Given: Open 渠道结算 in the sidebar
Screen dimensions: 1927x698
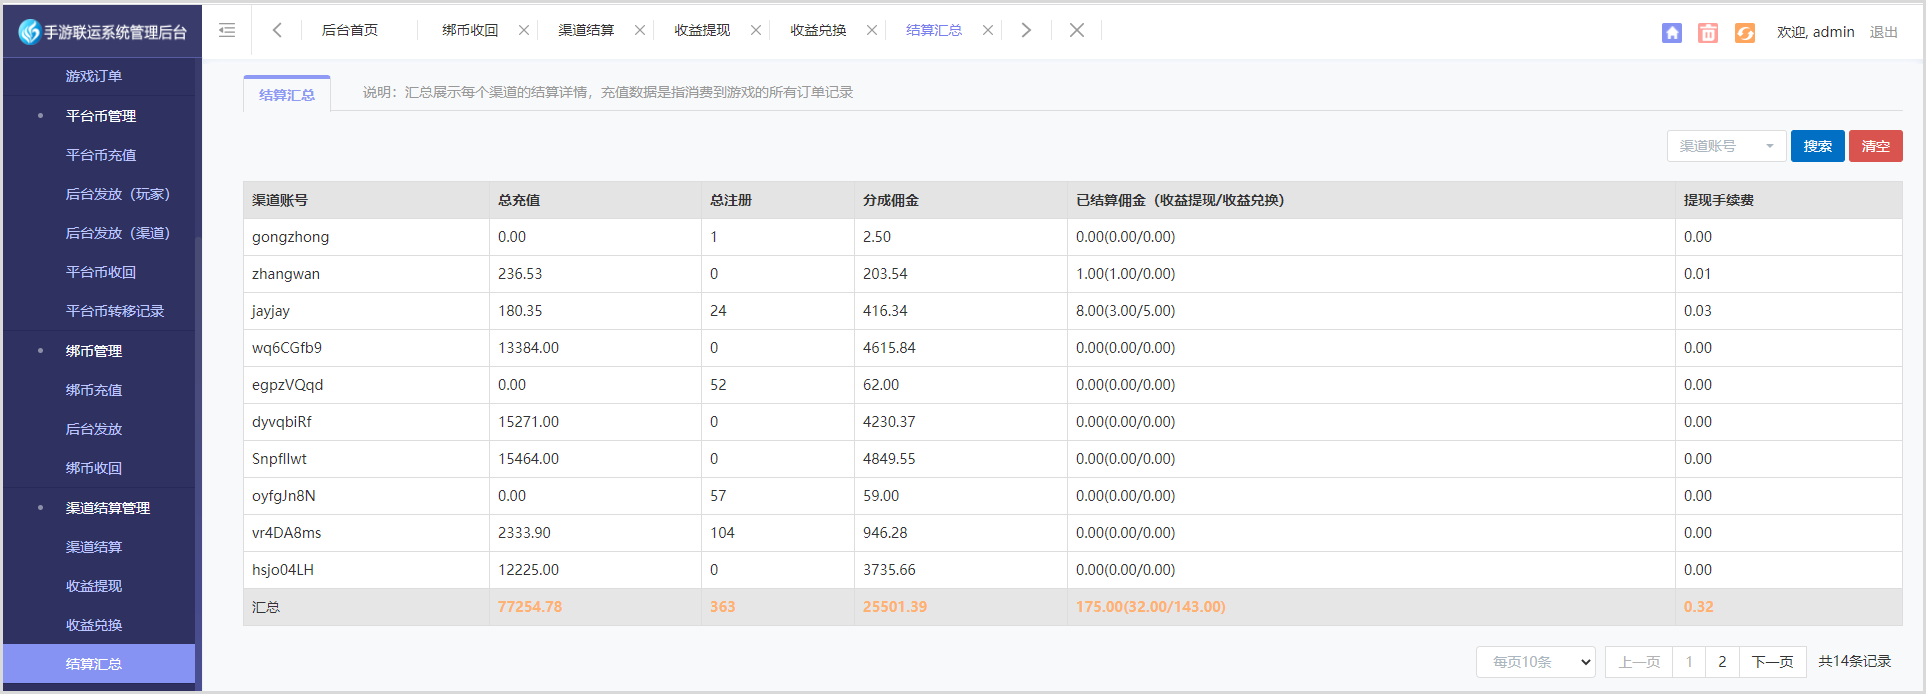Looking at the screenshot, I should coord(94,547).
